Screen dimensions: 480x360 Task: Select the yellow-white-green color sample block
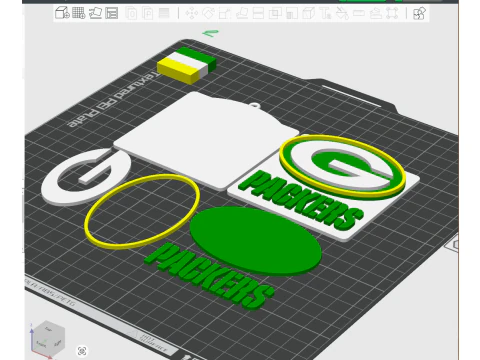pyautogui.click(x=187, y=65)
